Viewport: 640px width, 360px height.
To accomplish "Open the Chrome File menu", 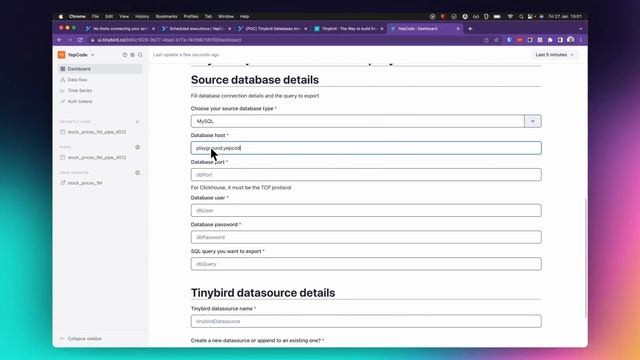I will pyautogui.click(x=95, y=16).
